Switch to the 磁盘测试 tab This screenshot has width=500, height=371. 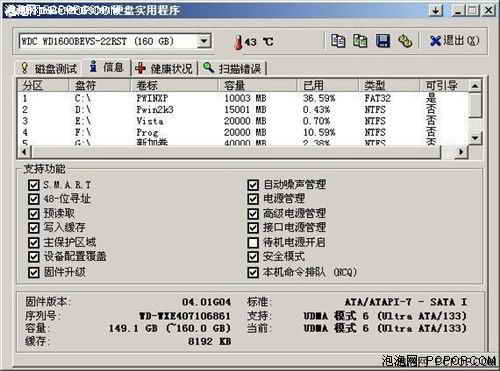(x=49, y=69)
